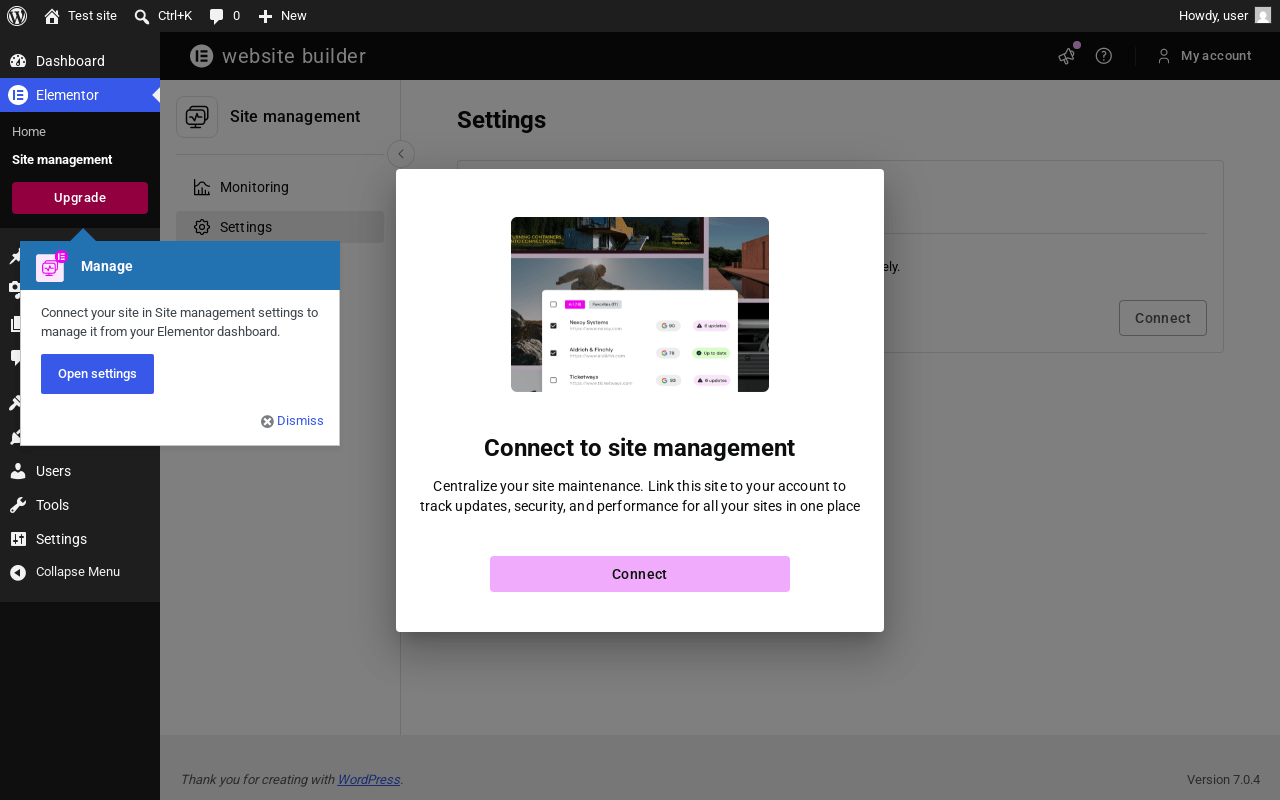Collapse the Site management side panel
1280x800 pixels.
(x=401, y=154)
